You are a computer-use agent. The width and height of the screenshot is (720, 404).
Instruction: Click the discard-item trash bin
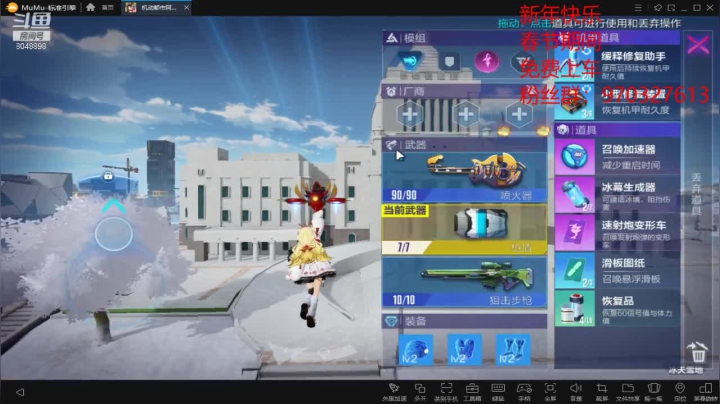698,352
